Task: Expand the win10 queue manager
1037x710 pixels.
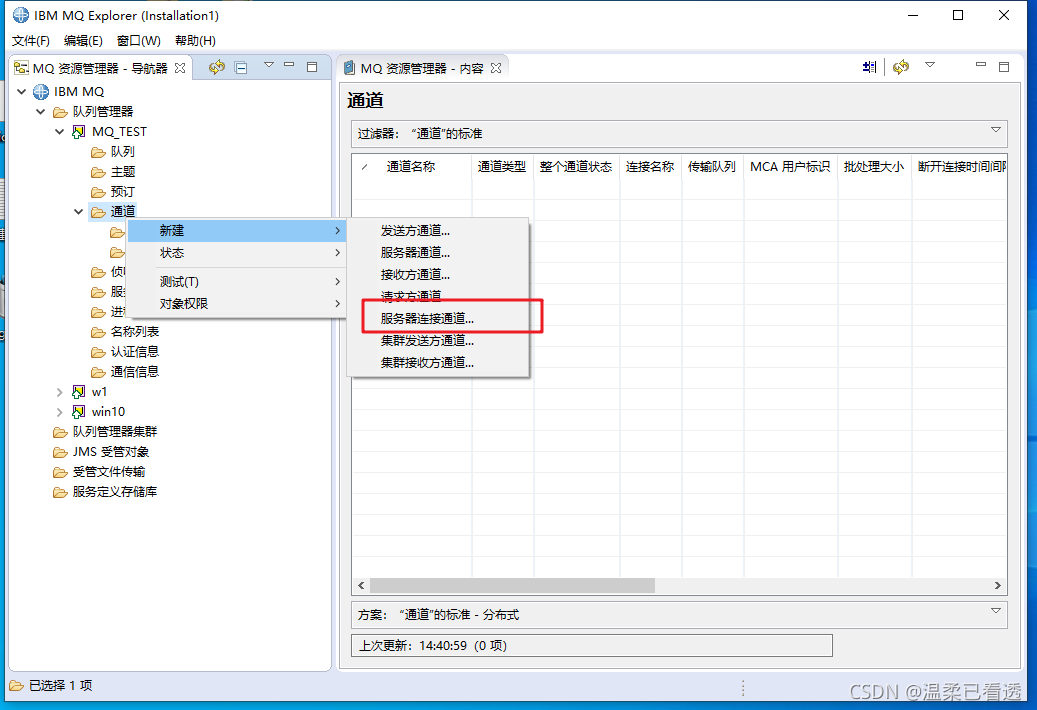Action: (60, 412)
